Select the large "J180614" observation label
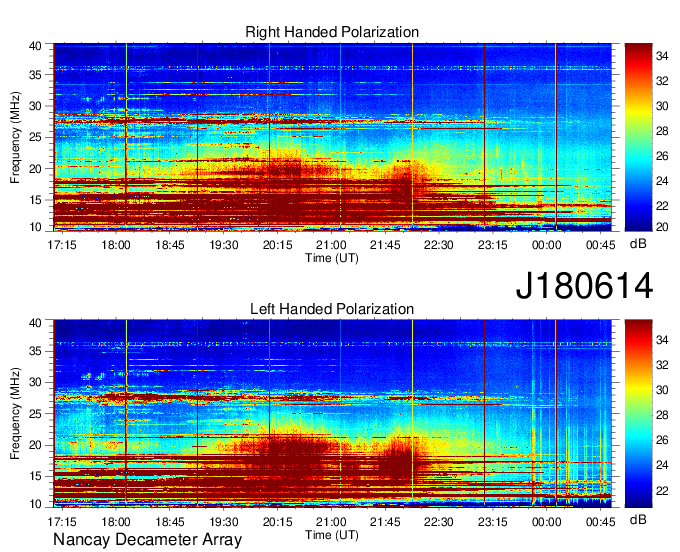 [584, 286]
